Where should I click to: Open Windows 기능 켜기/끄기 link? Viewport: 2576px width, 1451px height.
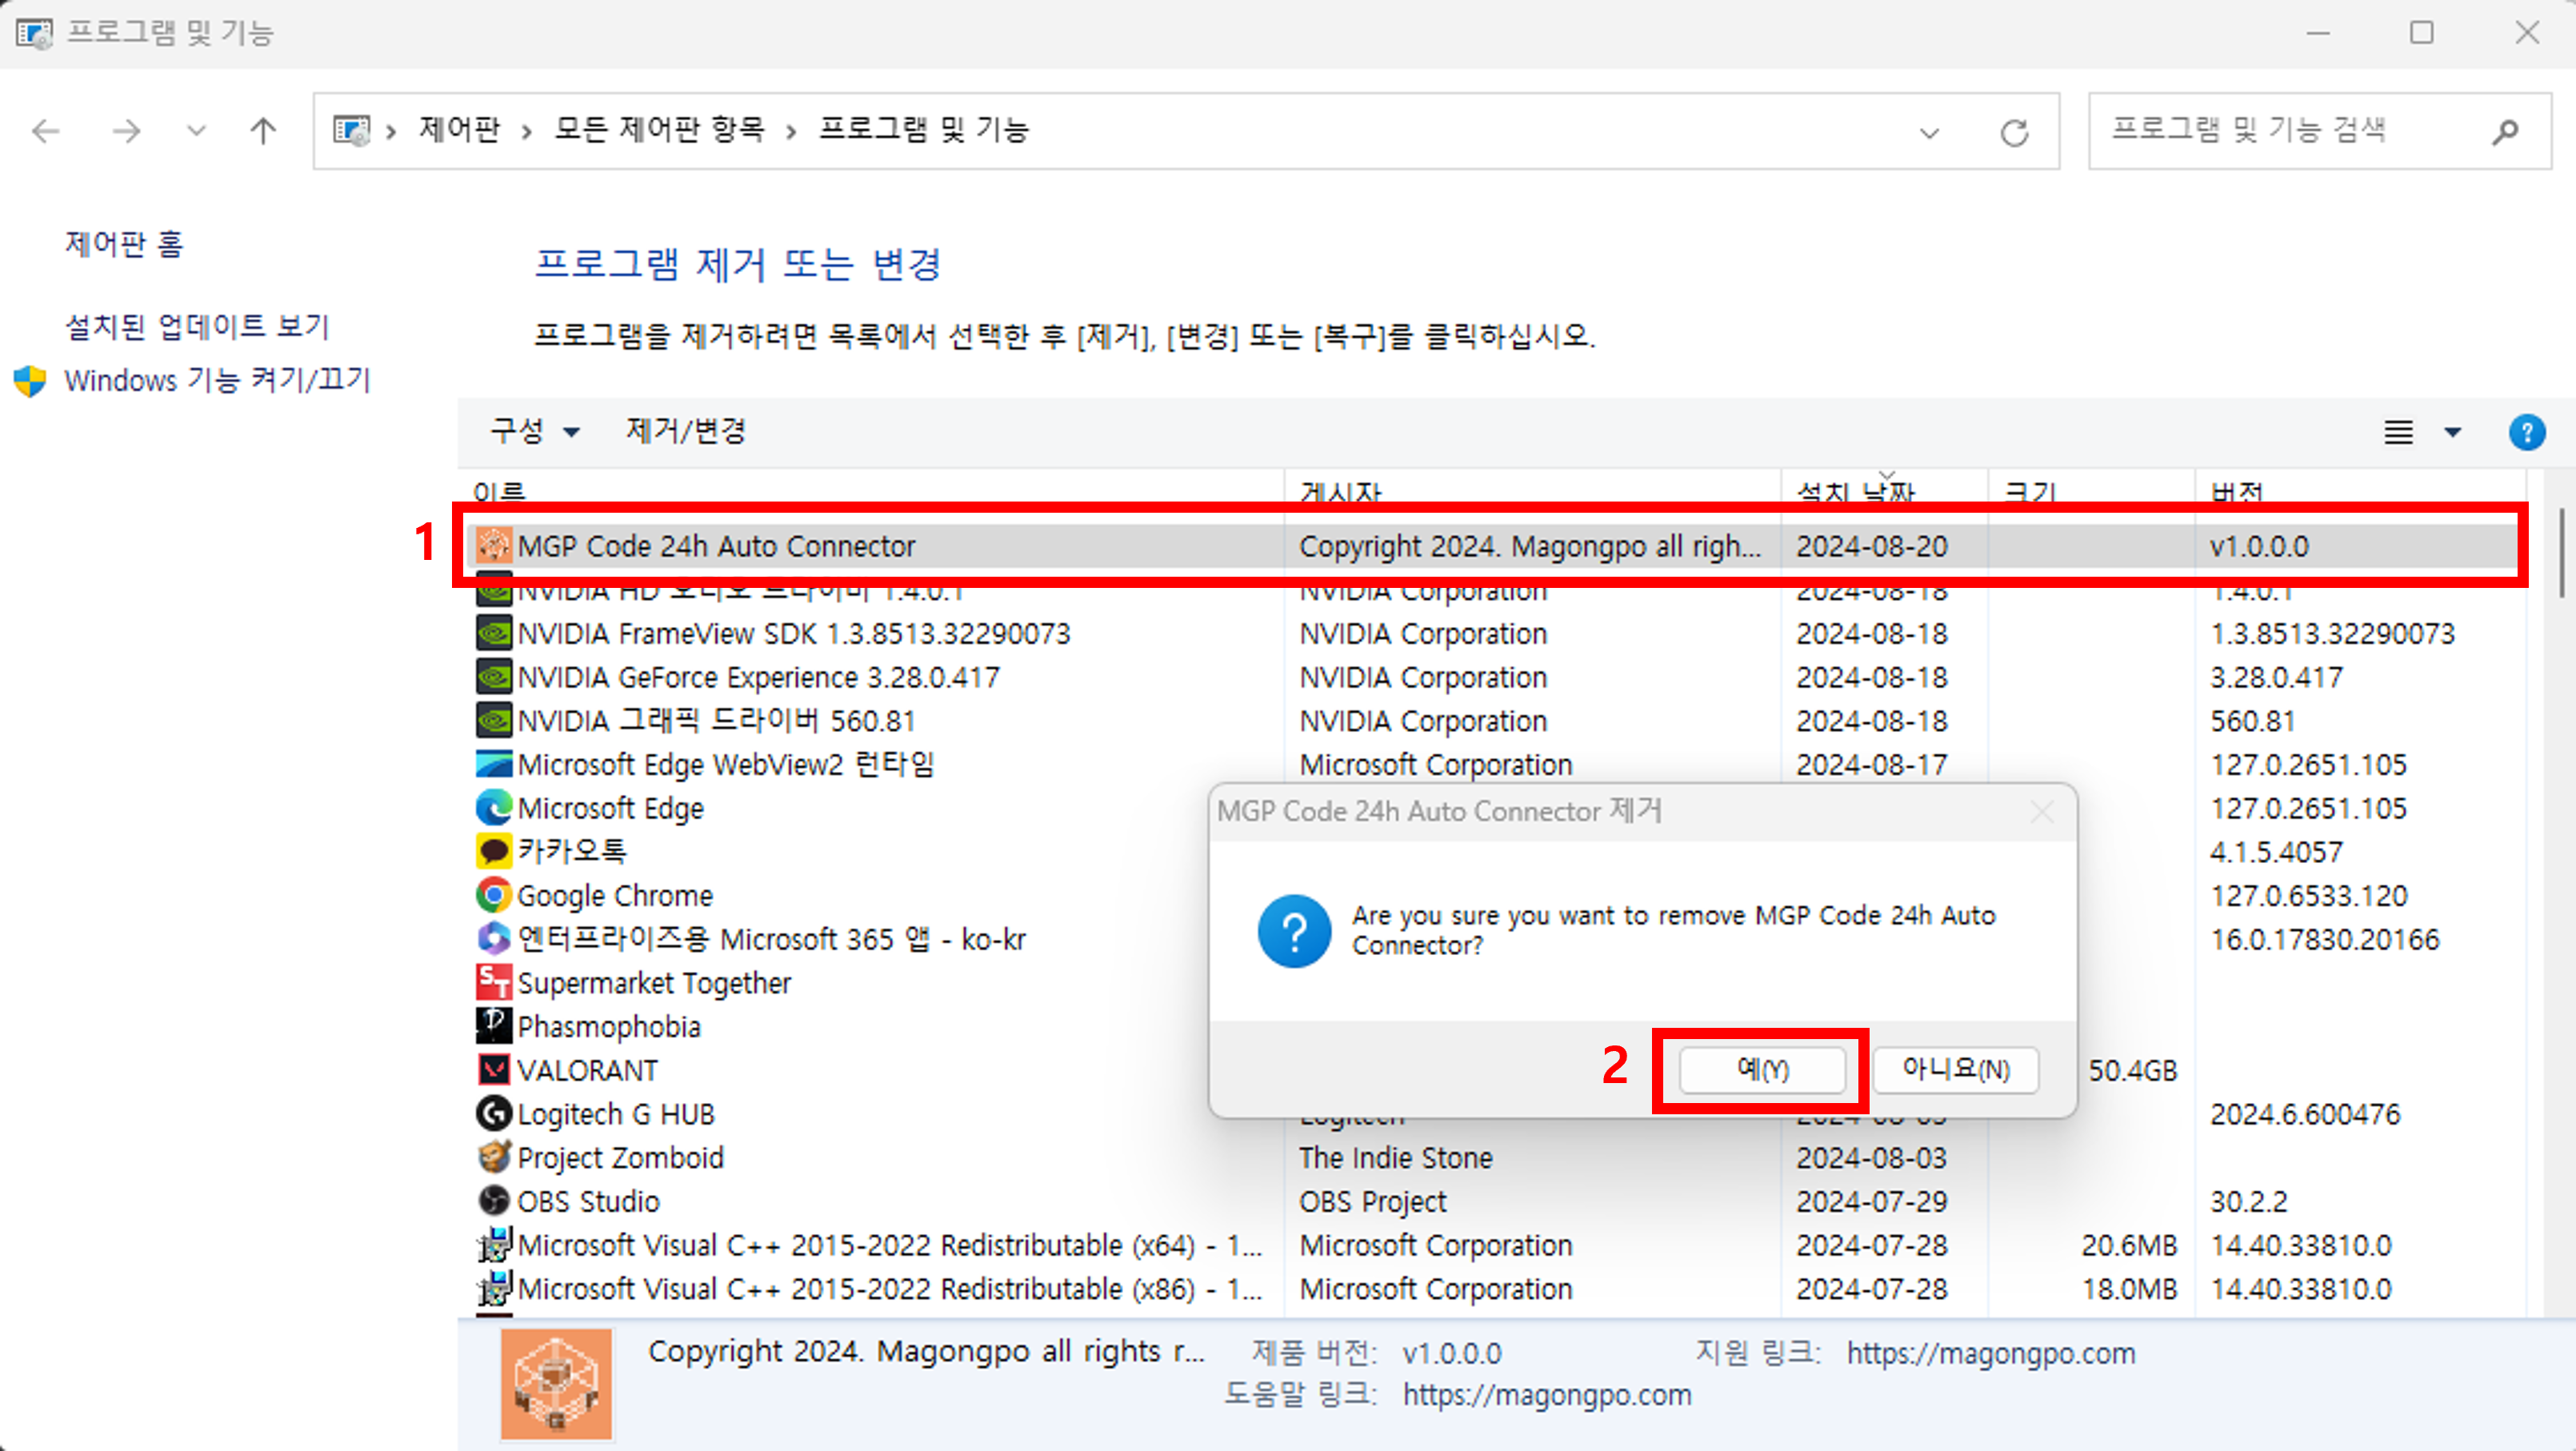pyautogui.click(x=217, y=380)
